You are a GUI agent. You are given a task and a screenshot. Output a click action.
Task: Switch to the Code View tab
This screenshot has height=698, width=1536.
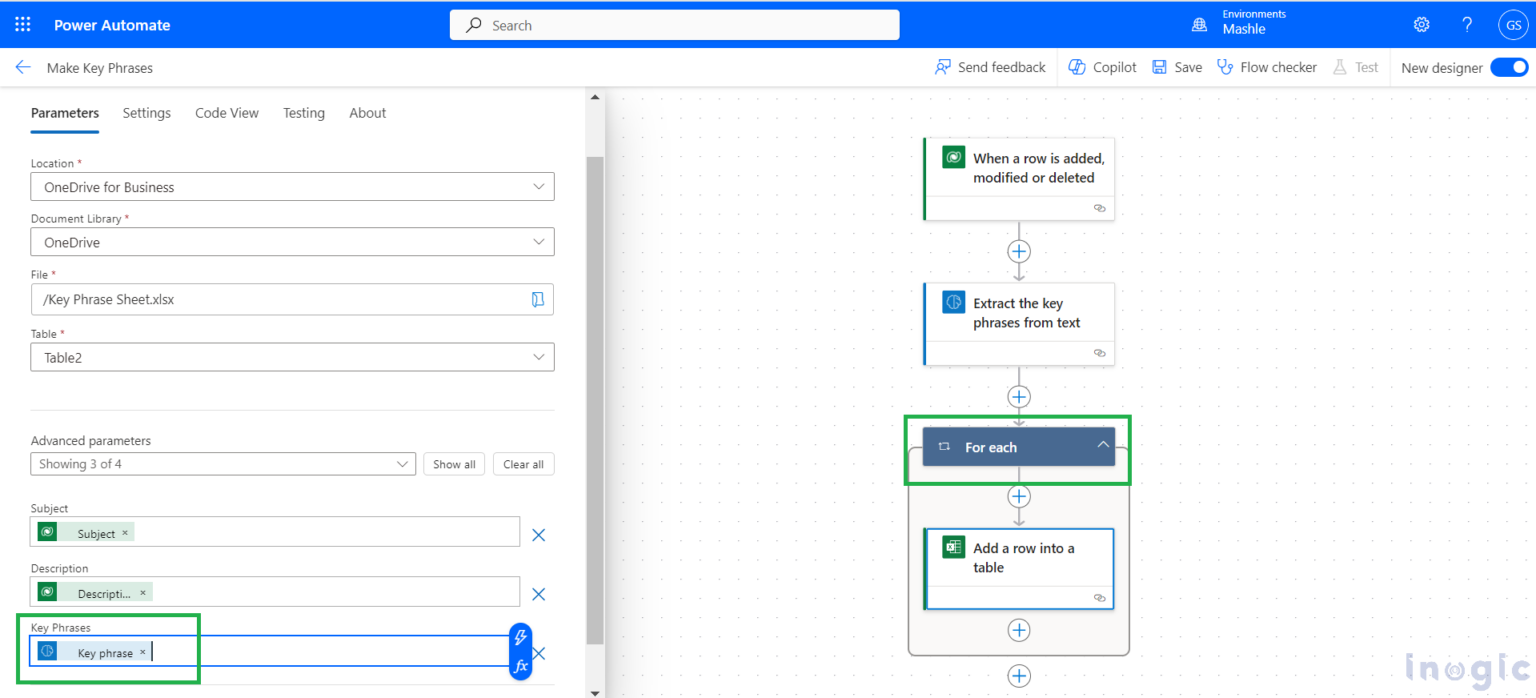tap(226, 113)
